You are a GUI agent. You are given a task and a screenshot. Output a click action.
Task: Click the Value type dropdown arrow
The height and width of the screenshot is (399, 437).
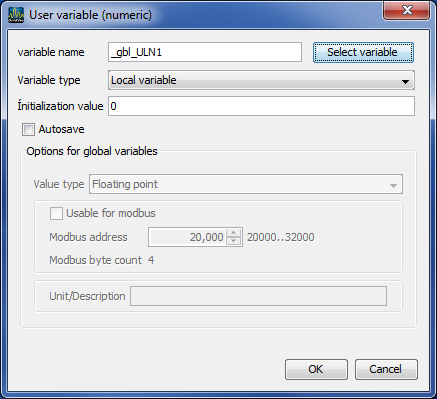pyautogui.click(x=393, y=185)
